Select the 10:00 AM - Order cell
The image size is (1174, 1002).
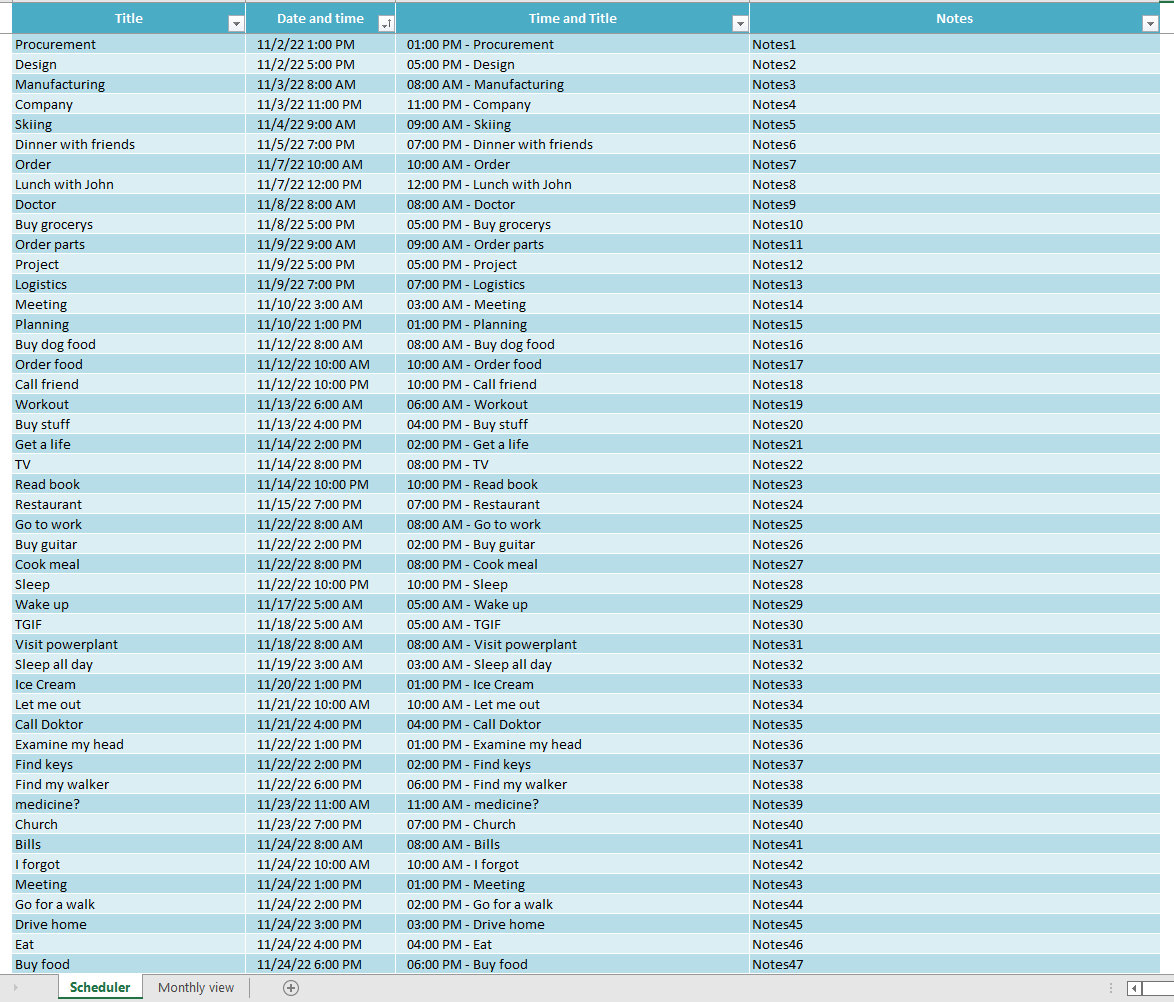(x=573, y=165)
